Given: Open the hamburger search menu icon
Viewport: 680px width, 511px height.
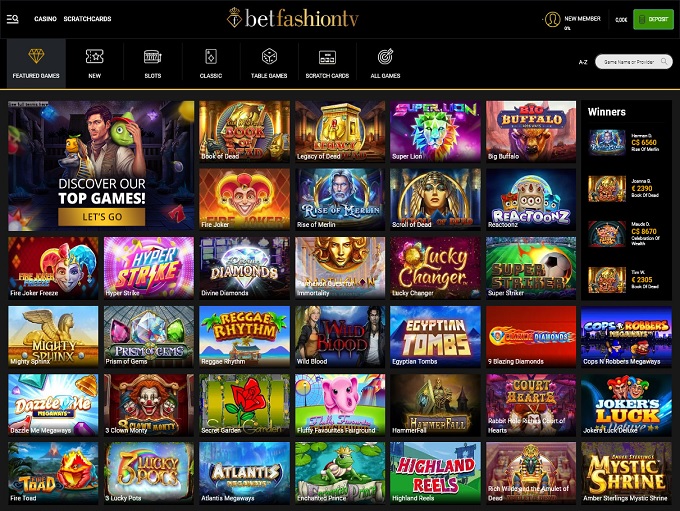Looking at the screenshot, I should [x=13, y=19].
